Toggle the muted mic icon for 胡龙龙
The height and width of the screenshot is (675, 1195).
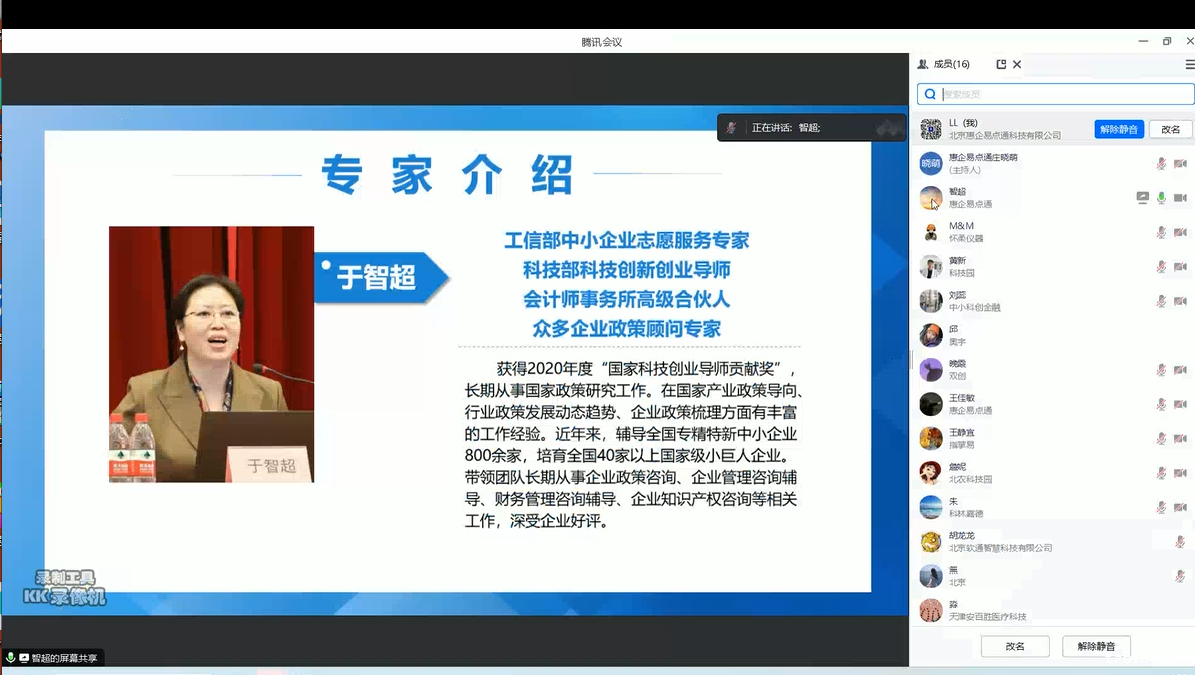1180,542
